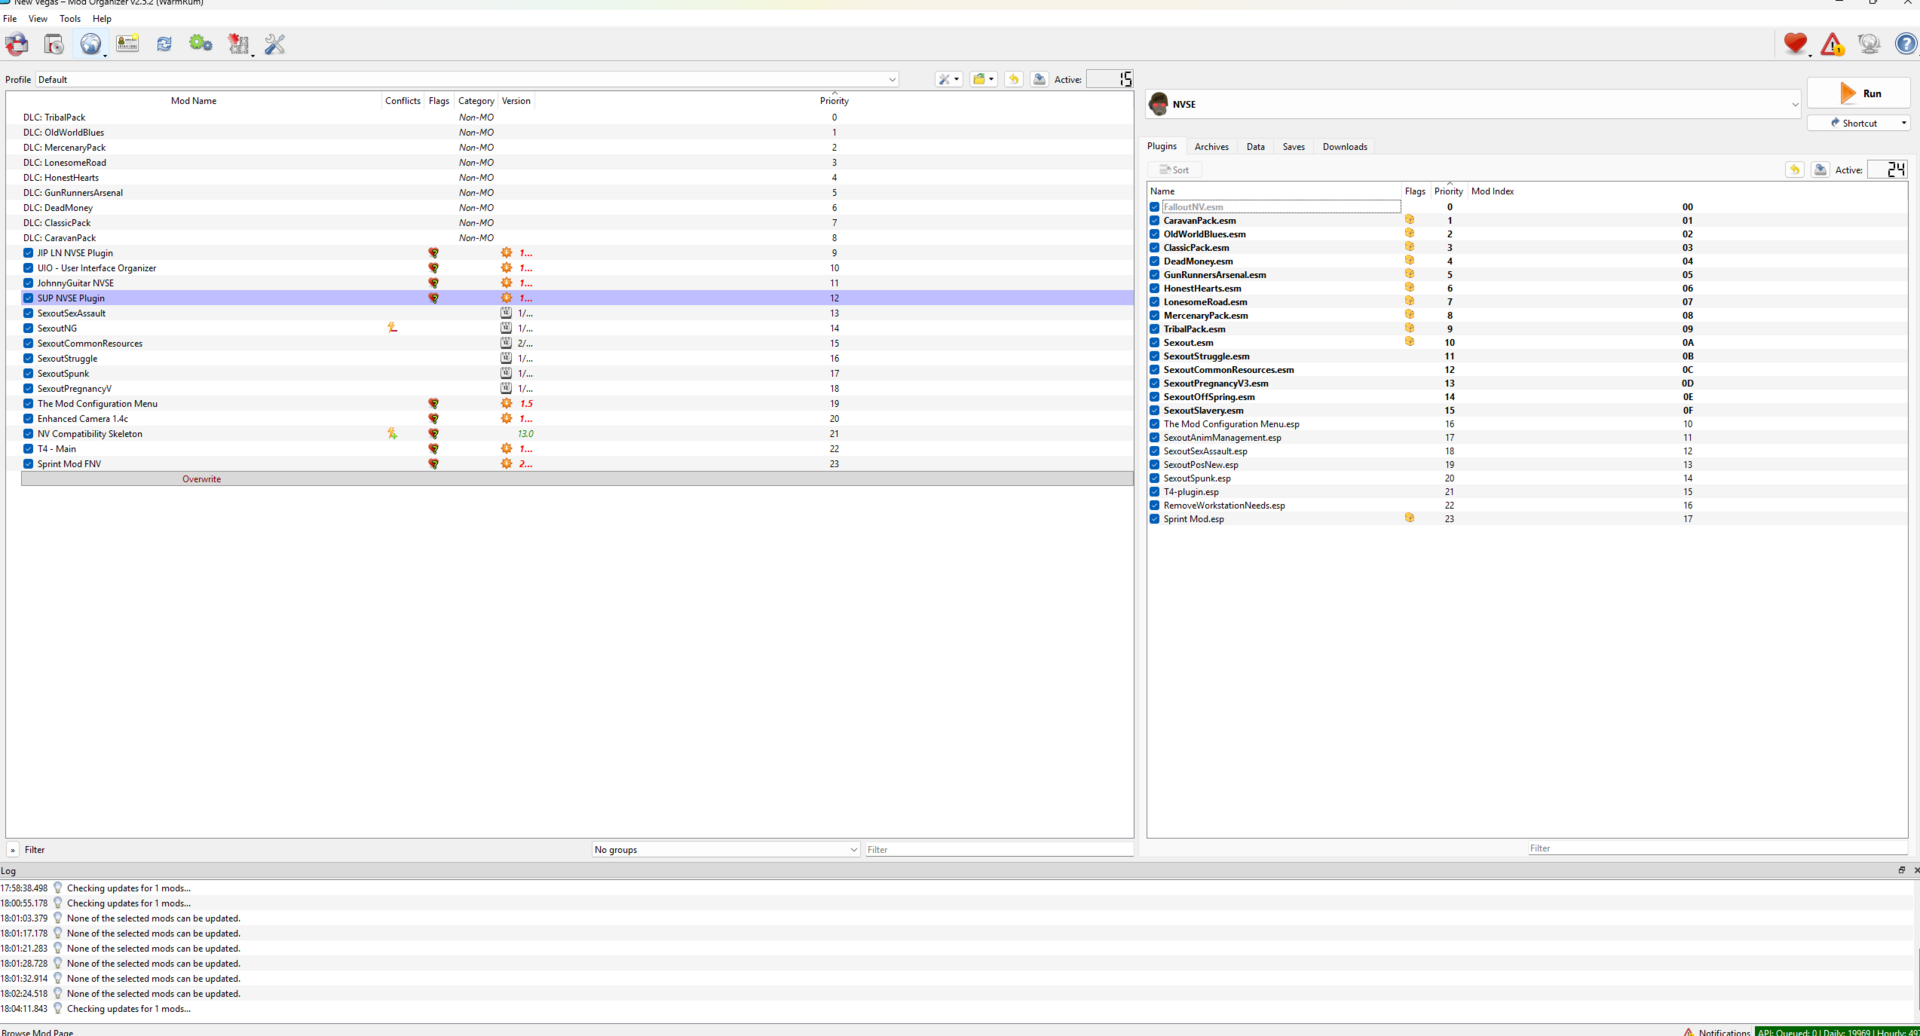
Task: Click the refresh toolbar icon
Action: (x=164, y=44)
